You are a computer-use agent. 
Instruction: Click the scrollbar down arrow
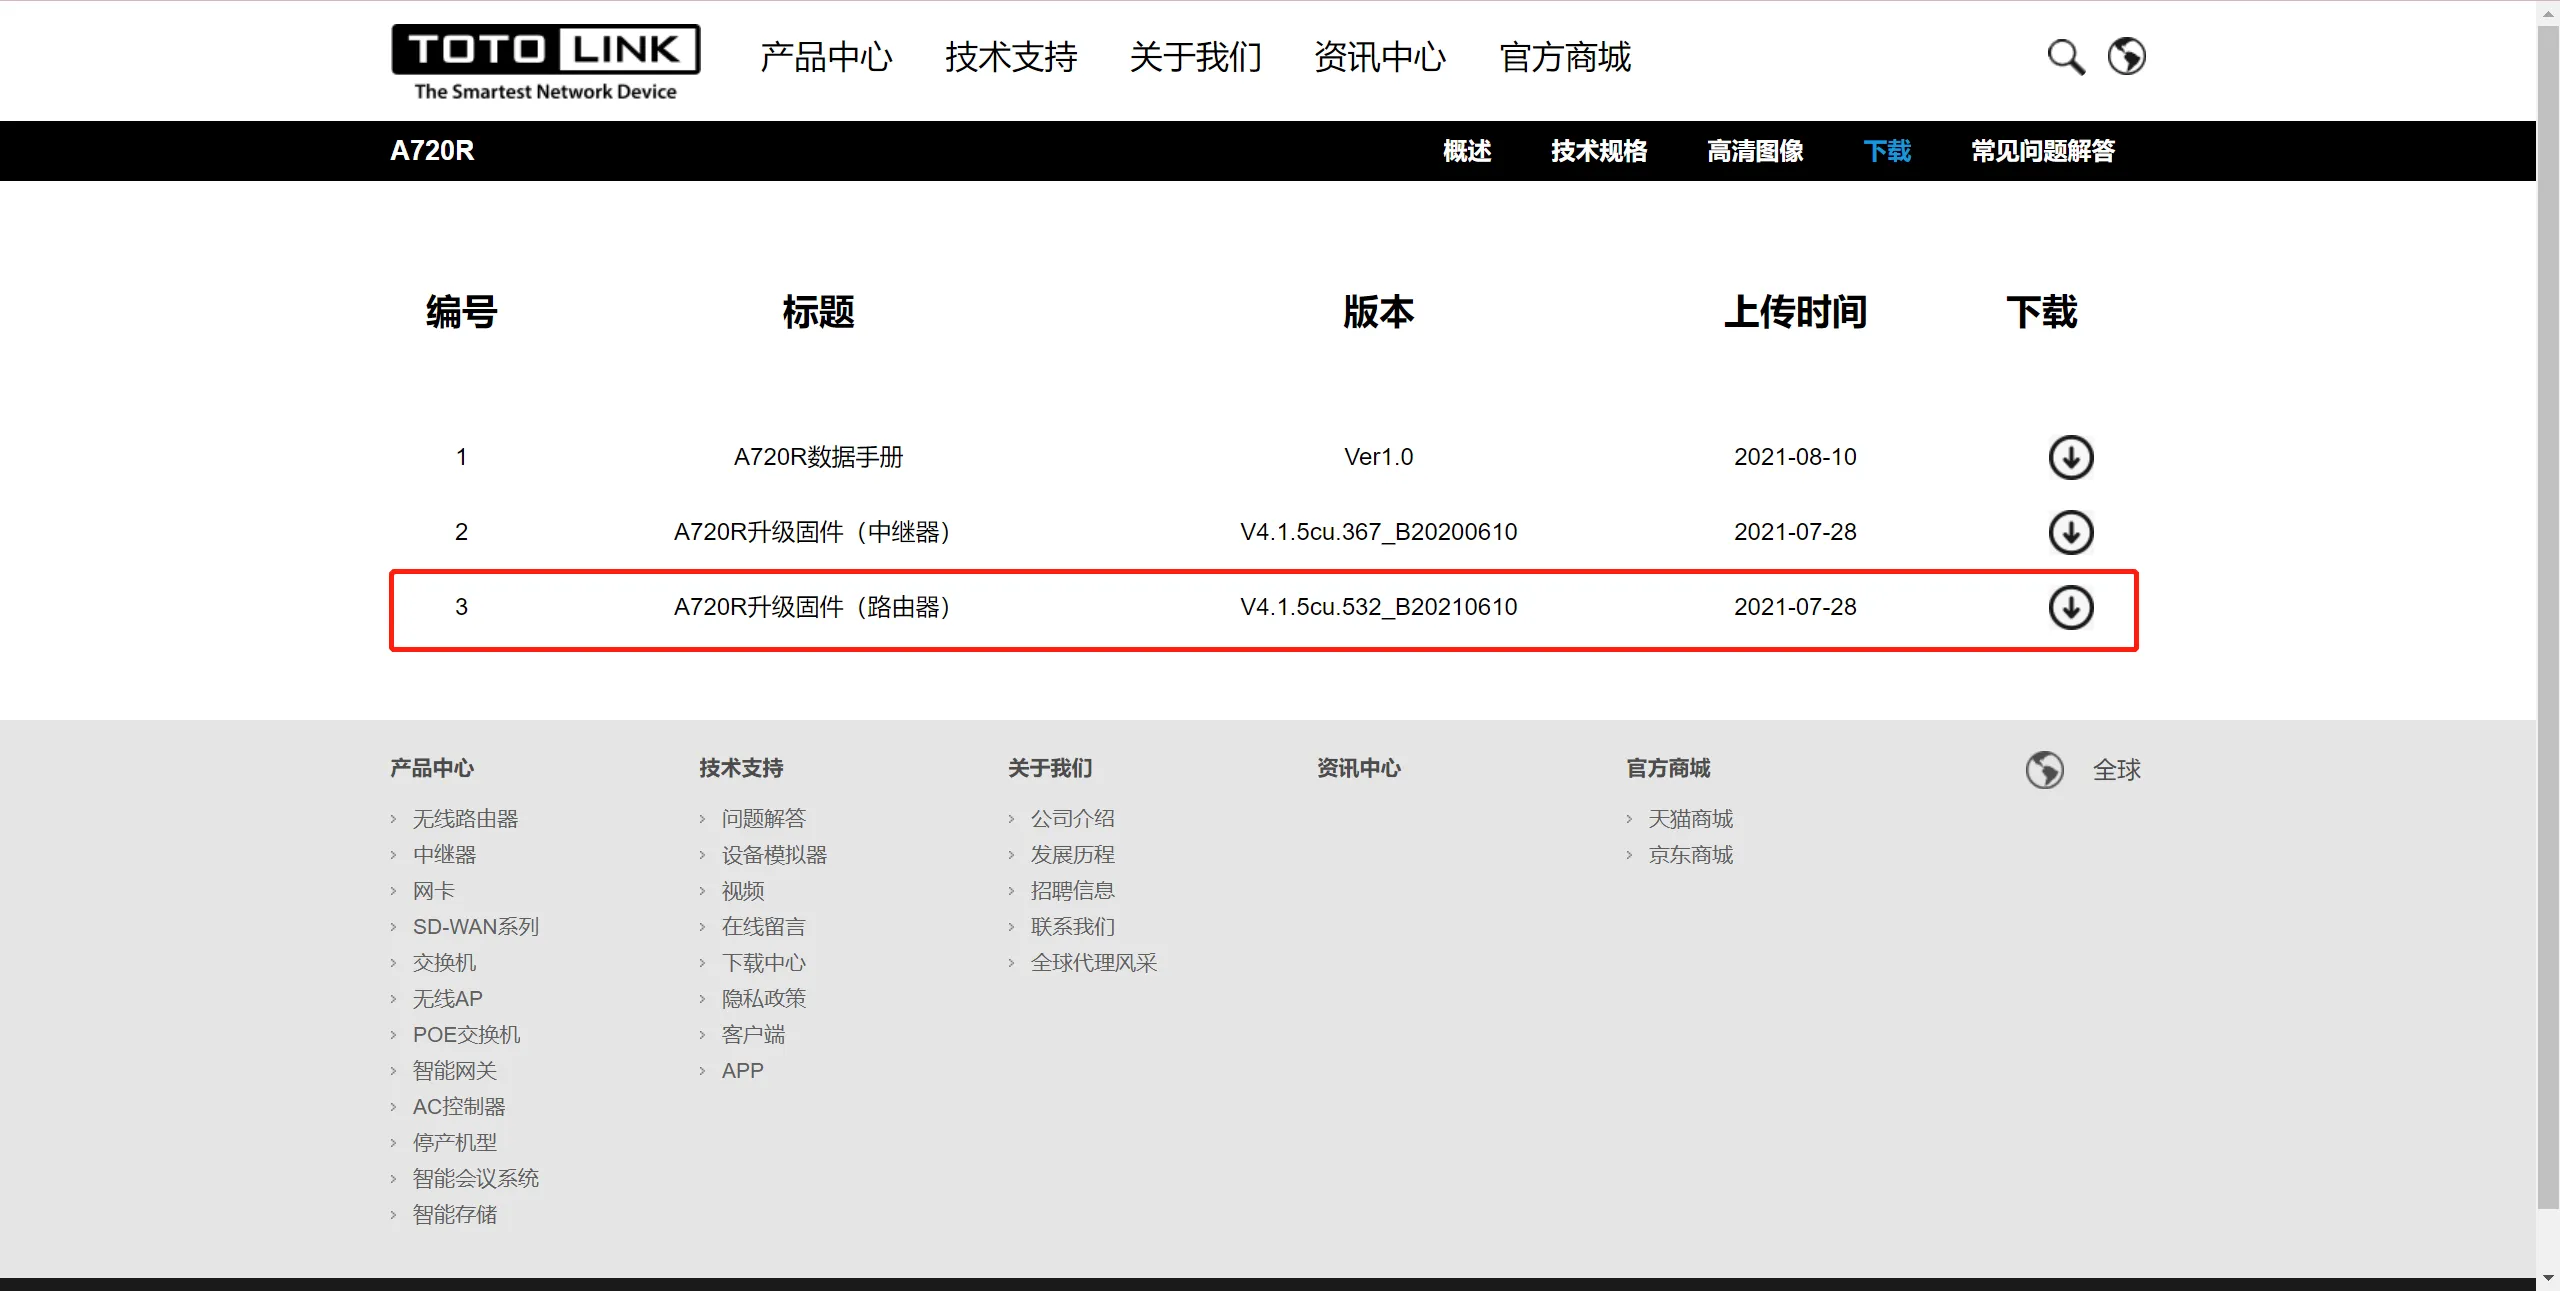[x=2547, y=1278]
